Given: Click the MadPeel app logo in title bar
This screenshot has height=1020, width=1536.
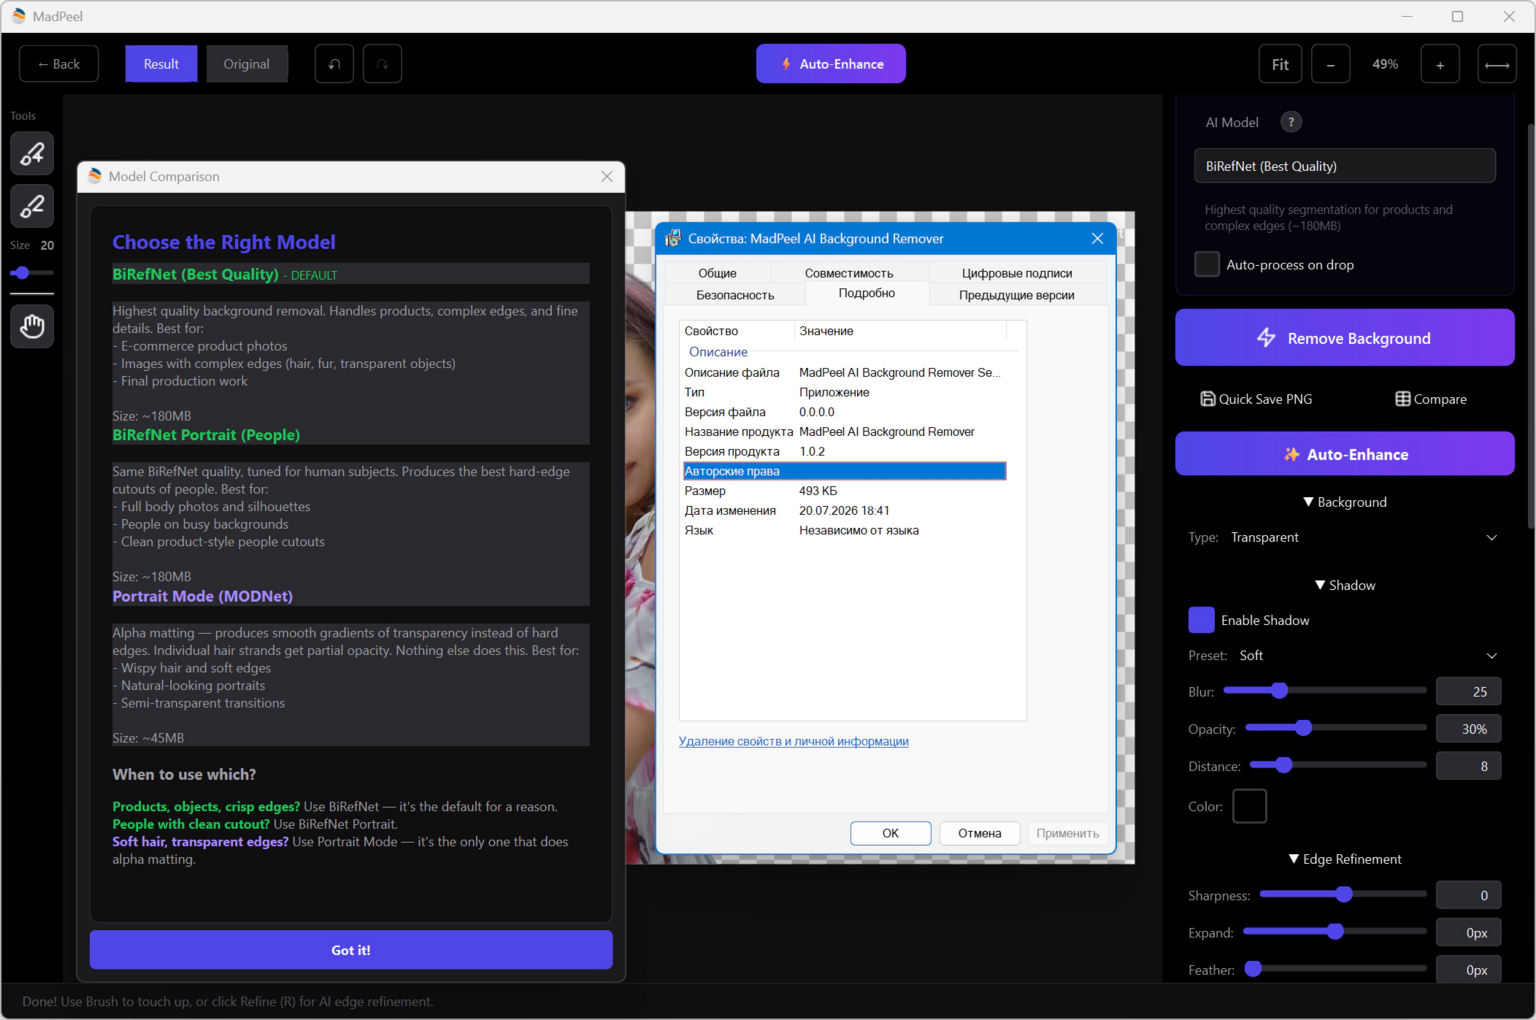Looking at the screenshot, I should coord(18,16).
